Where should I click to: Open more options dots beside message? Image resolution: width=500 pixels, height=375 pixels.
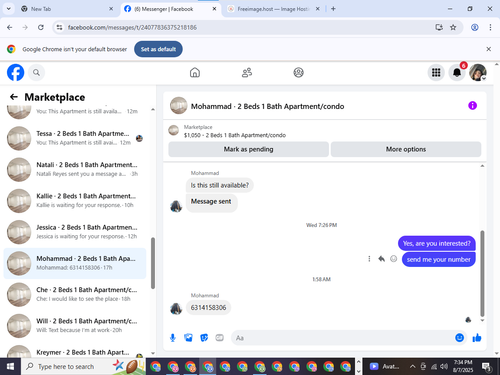pos(369,259)
